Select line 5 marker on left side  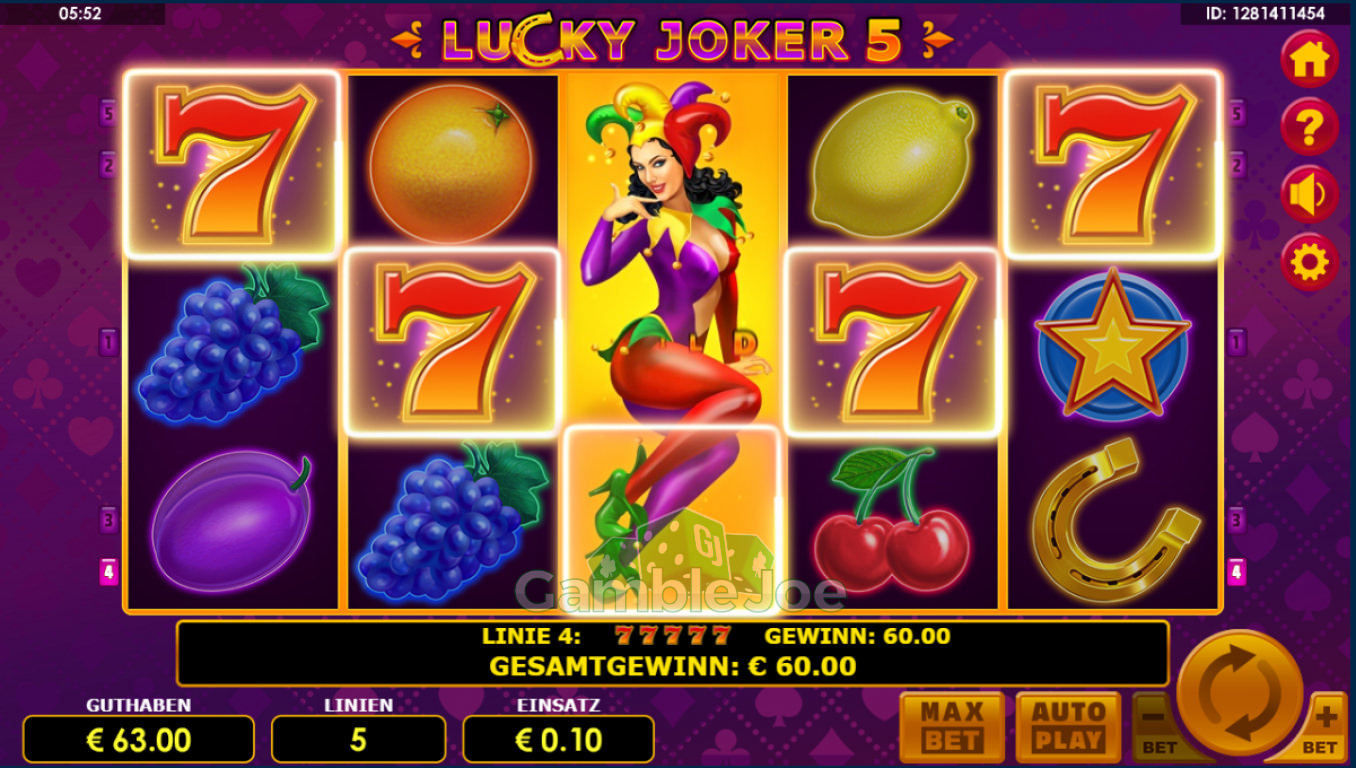(108, 112)
